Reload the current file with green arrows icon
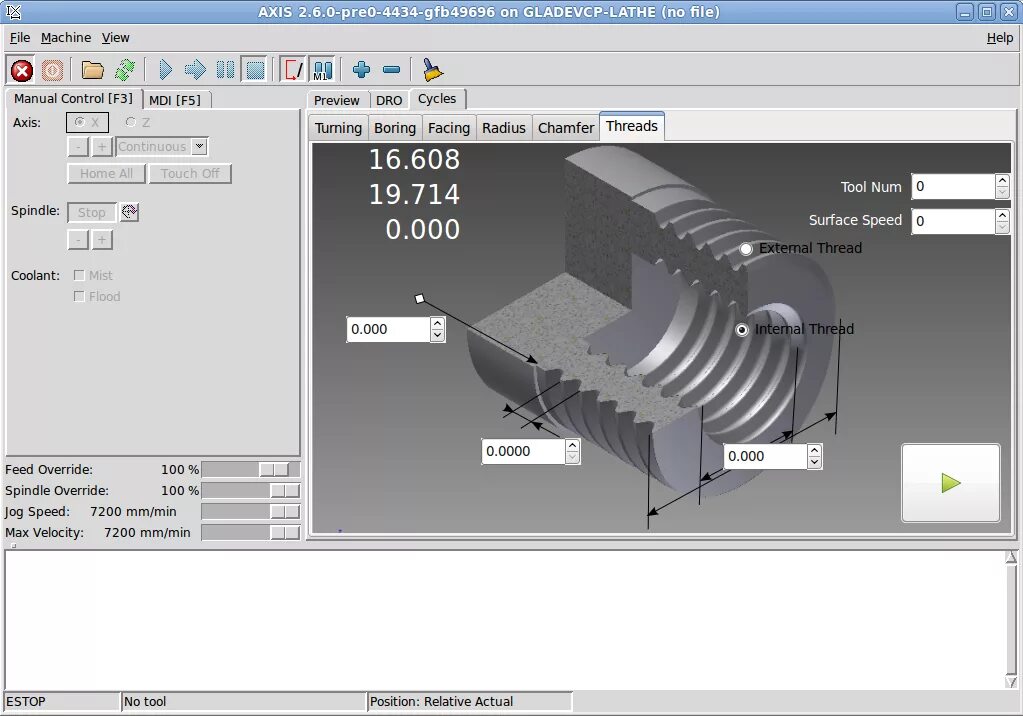 click(x=124, y=70)
